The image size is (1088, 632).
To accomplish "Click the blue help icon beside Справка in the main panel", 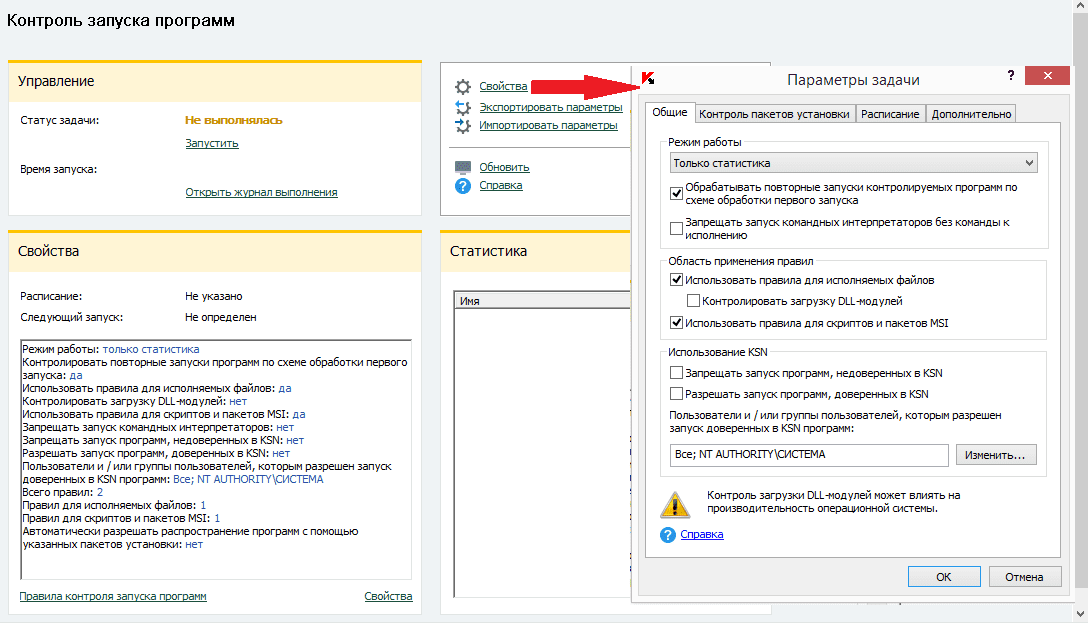I will point(462,185).
